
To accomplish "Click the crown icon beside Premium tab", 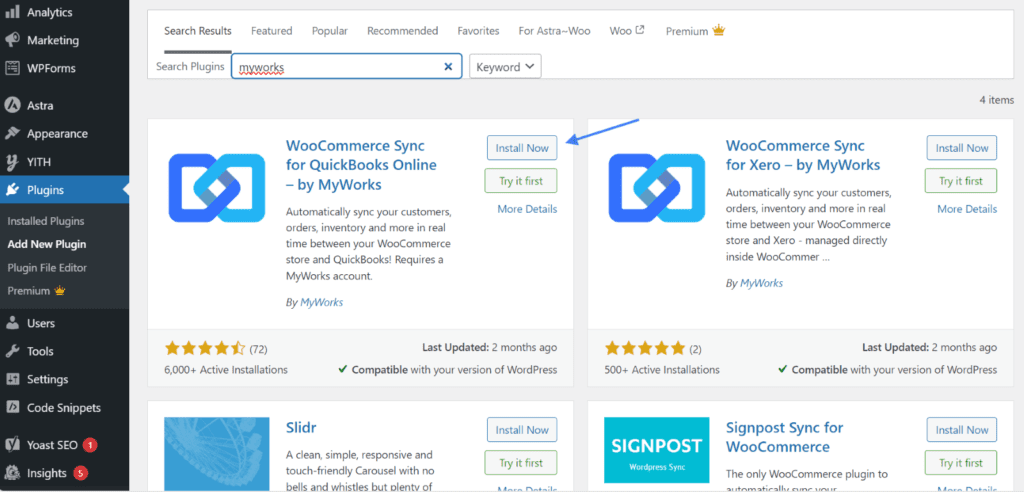I will (719, 30).
